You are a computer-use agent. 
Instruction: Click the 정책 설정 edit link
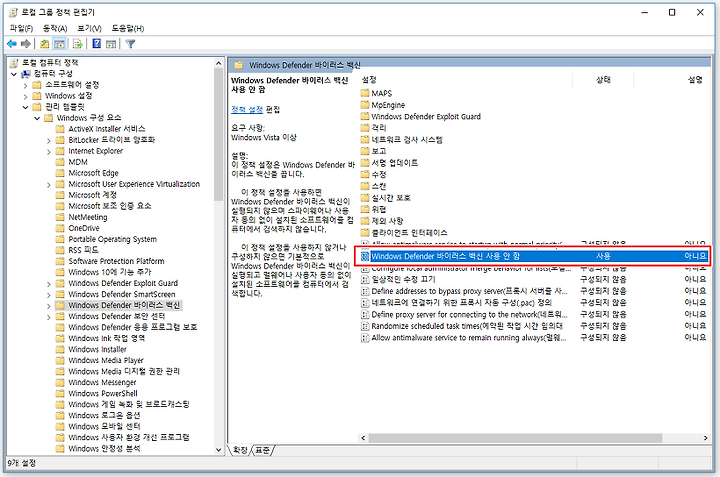pos(247,109)
